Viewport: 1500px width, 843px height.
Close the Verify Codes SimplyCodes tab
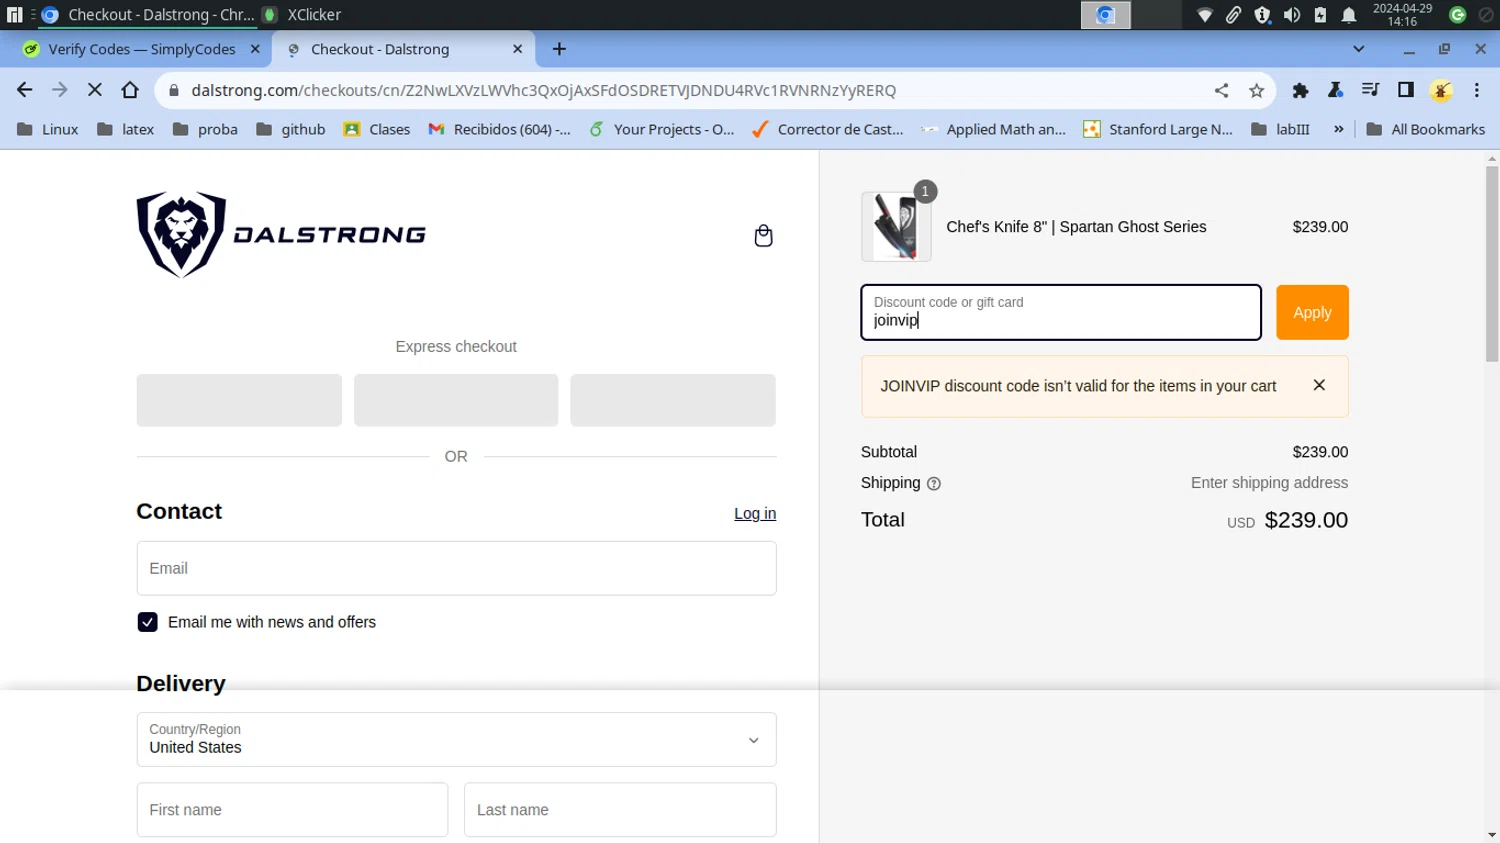tap(255, 49)
